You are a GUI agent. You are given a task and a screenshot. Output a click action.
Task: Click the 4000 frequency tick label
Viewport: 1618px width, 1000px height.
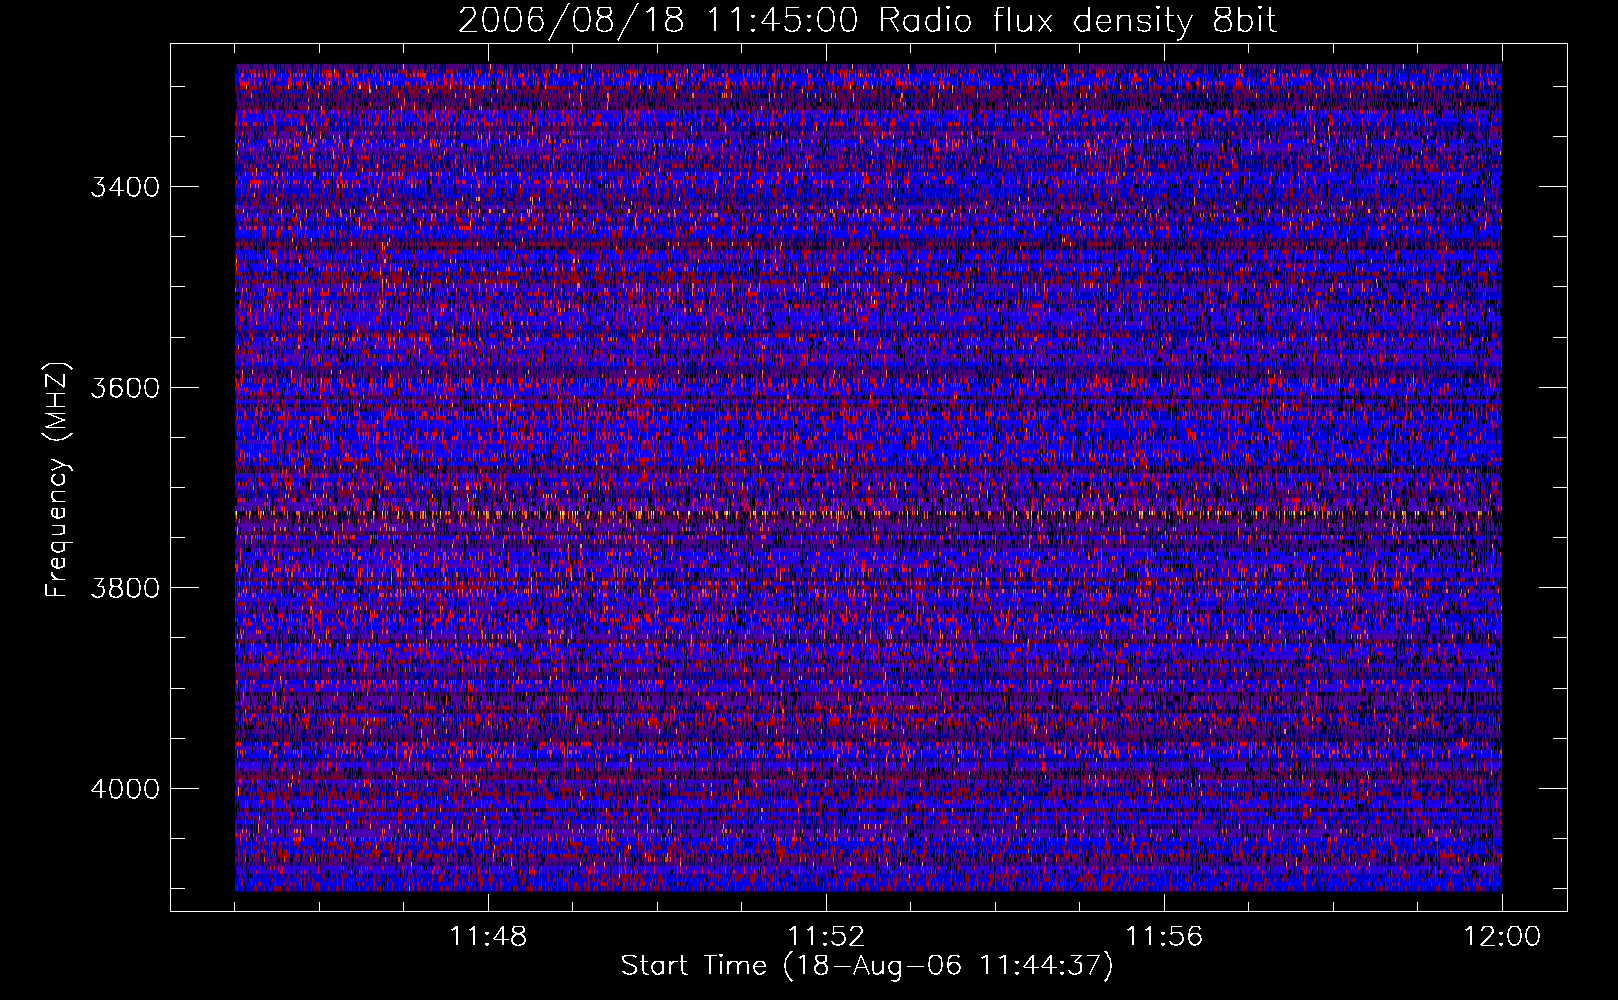[125, 789]
